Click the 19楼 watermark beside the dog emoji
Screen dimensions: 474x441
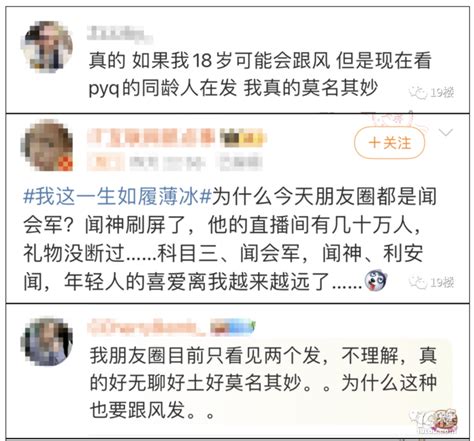[x=432, y=282]
